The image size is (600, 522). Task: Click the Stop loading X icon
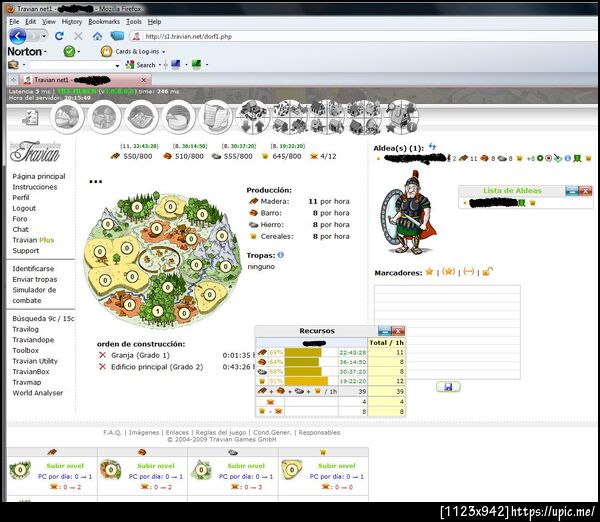coord(78,36)
